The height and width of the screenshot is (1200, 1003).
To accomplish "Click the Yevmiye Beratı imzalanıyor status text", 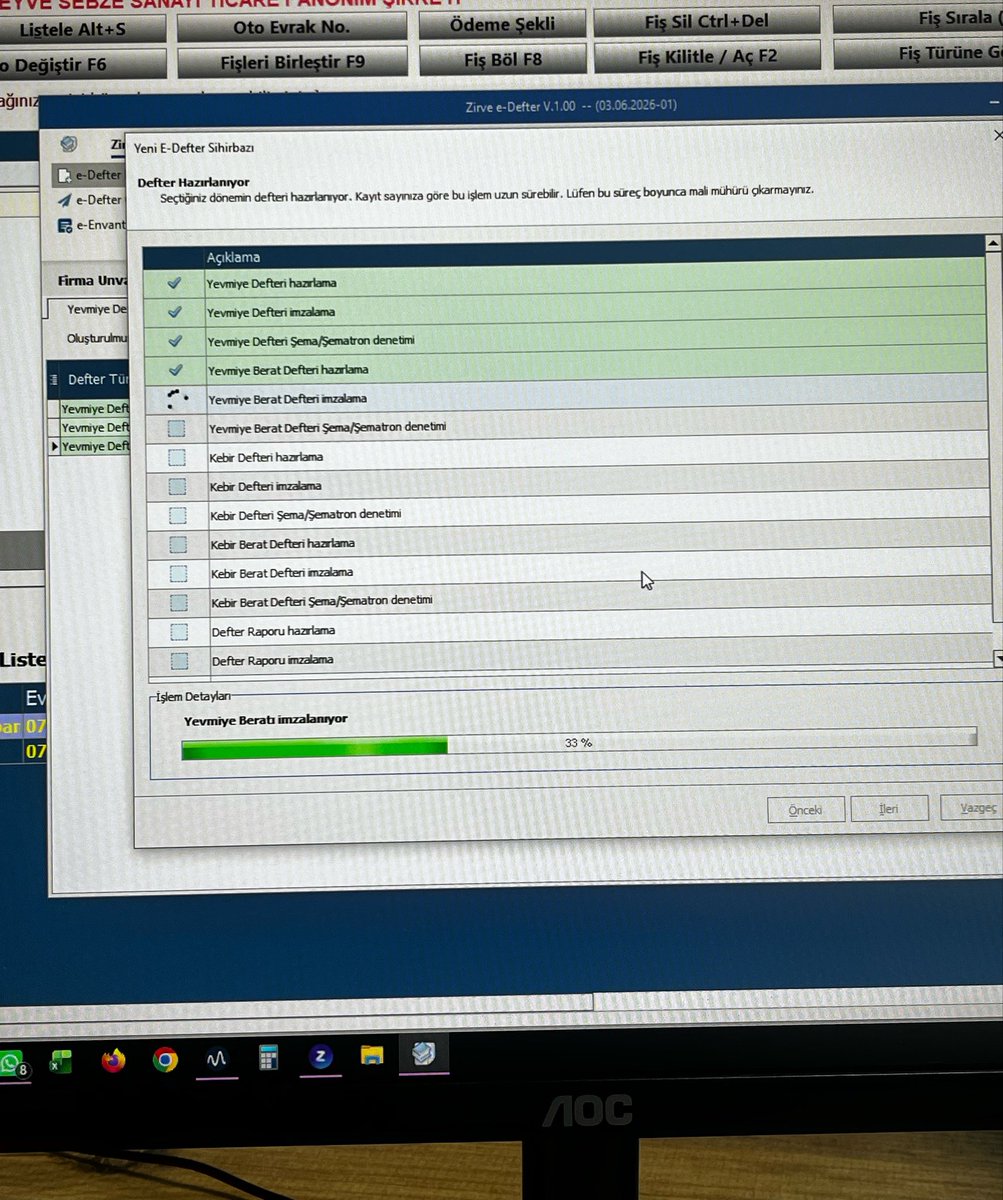I will point(266,719).
